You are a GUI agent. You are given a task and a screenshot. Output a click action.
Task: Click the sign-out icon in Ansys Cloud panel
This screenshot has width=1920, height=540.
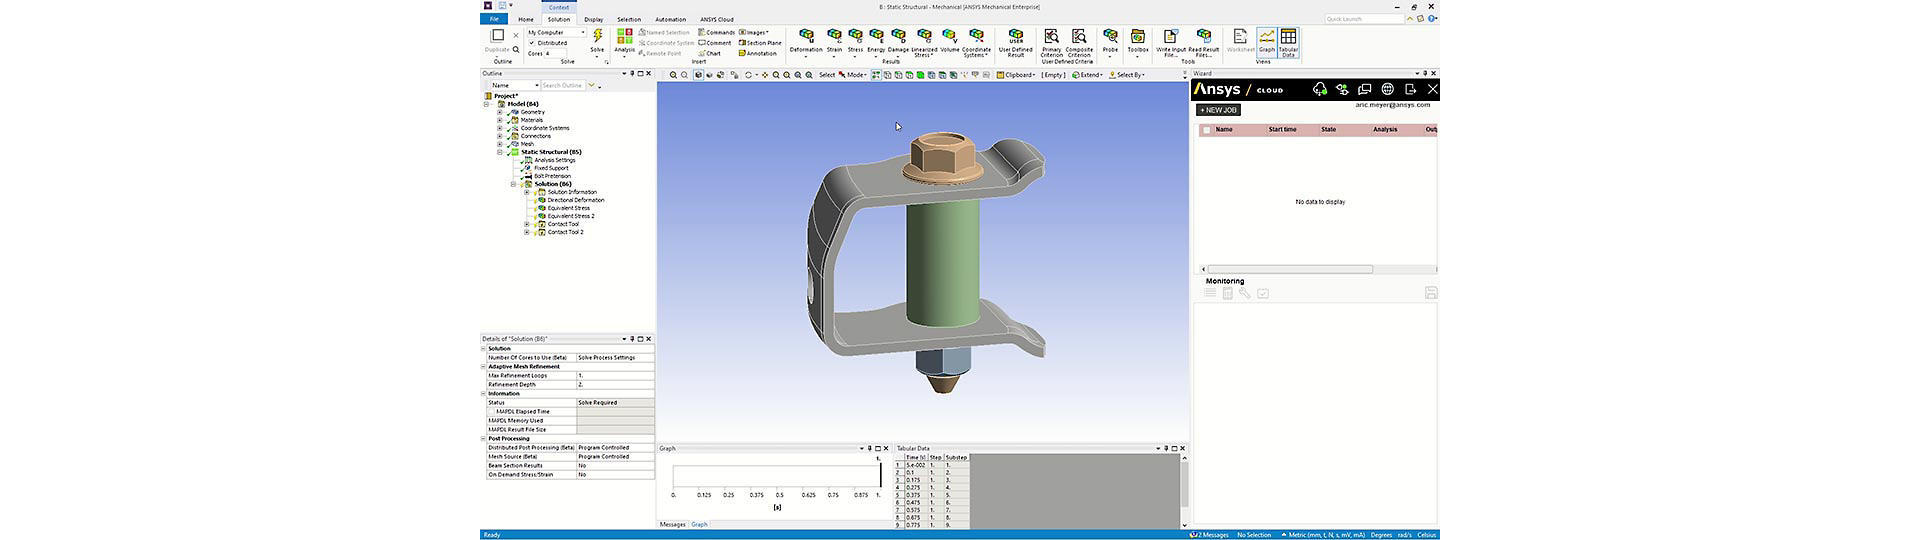pos(1410,90)
